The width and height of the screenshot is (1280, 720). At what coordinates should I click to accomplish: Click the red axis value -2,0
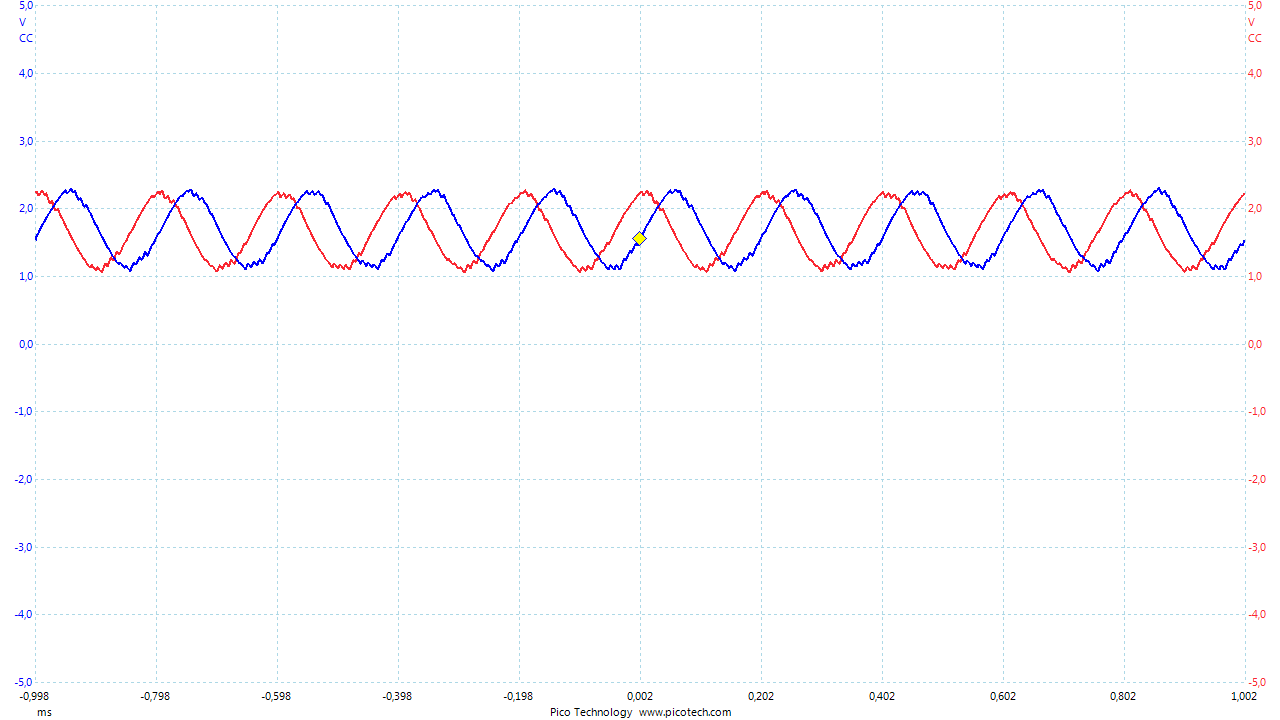(x=1256, y=479)
